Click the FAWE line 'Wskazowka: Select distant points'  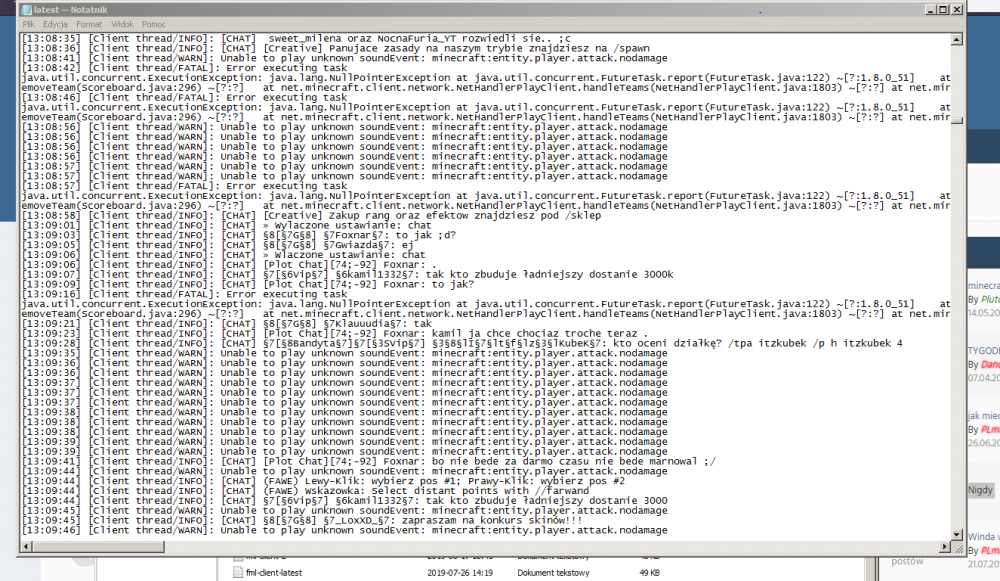305,491
